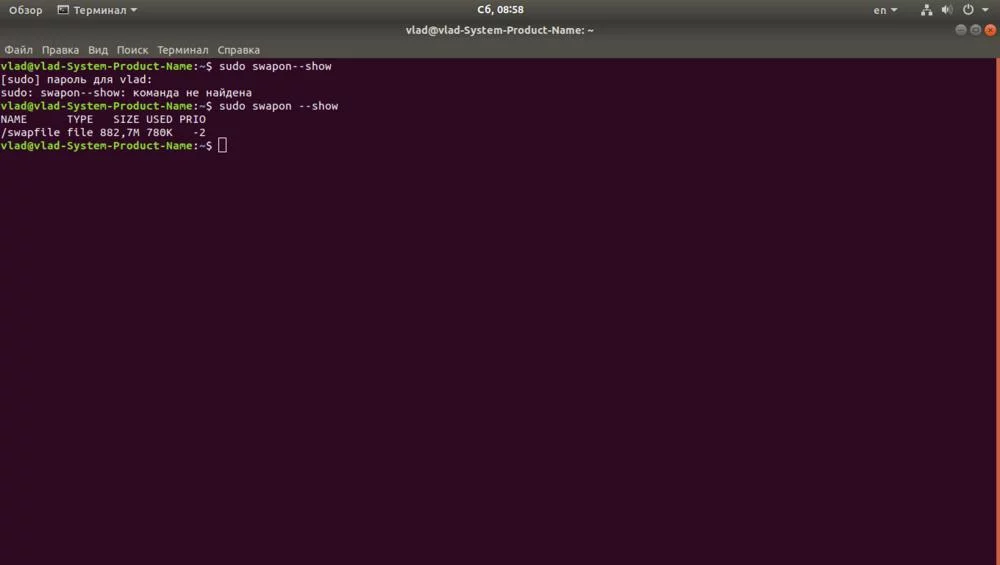Click the window title vlad@vlad-System-Product-Name

click(499, 30)
